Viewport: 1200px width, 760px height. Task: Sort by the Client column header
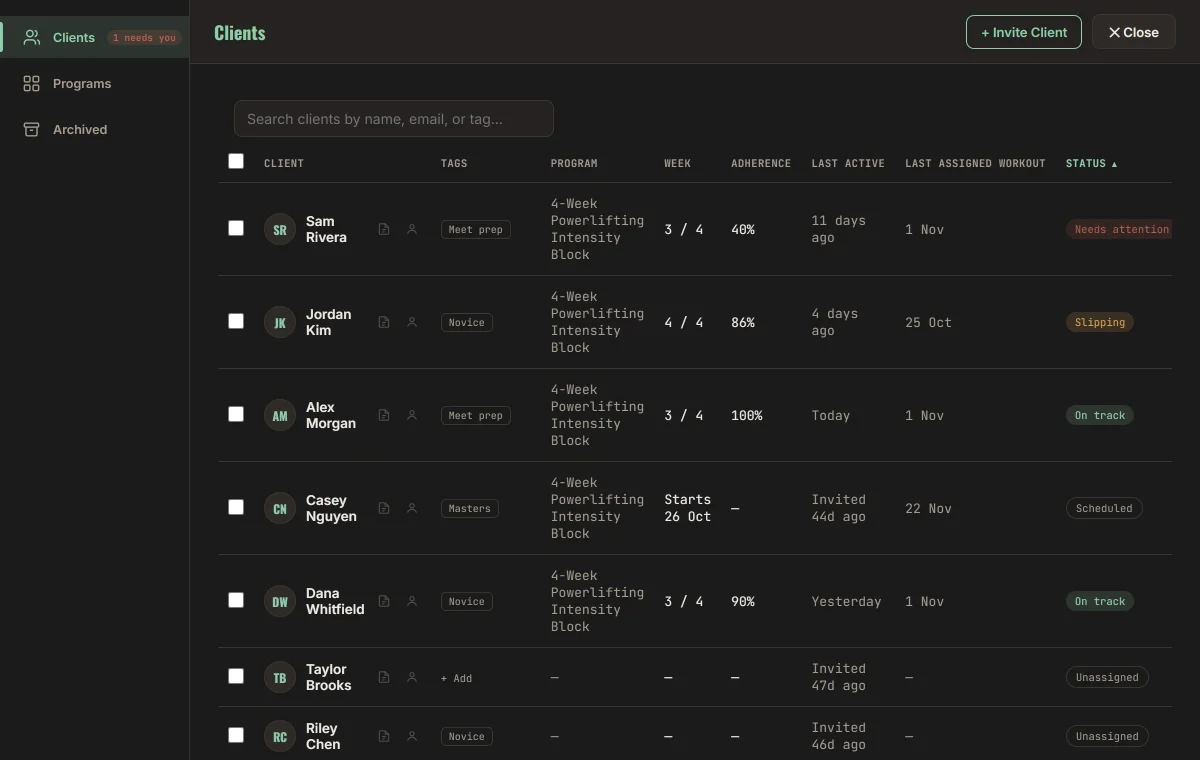(284, 163)
